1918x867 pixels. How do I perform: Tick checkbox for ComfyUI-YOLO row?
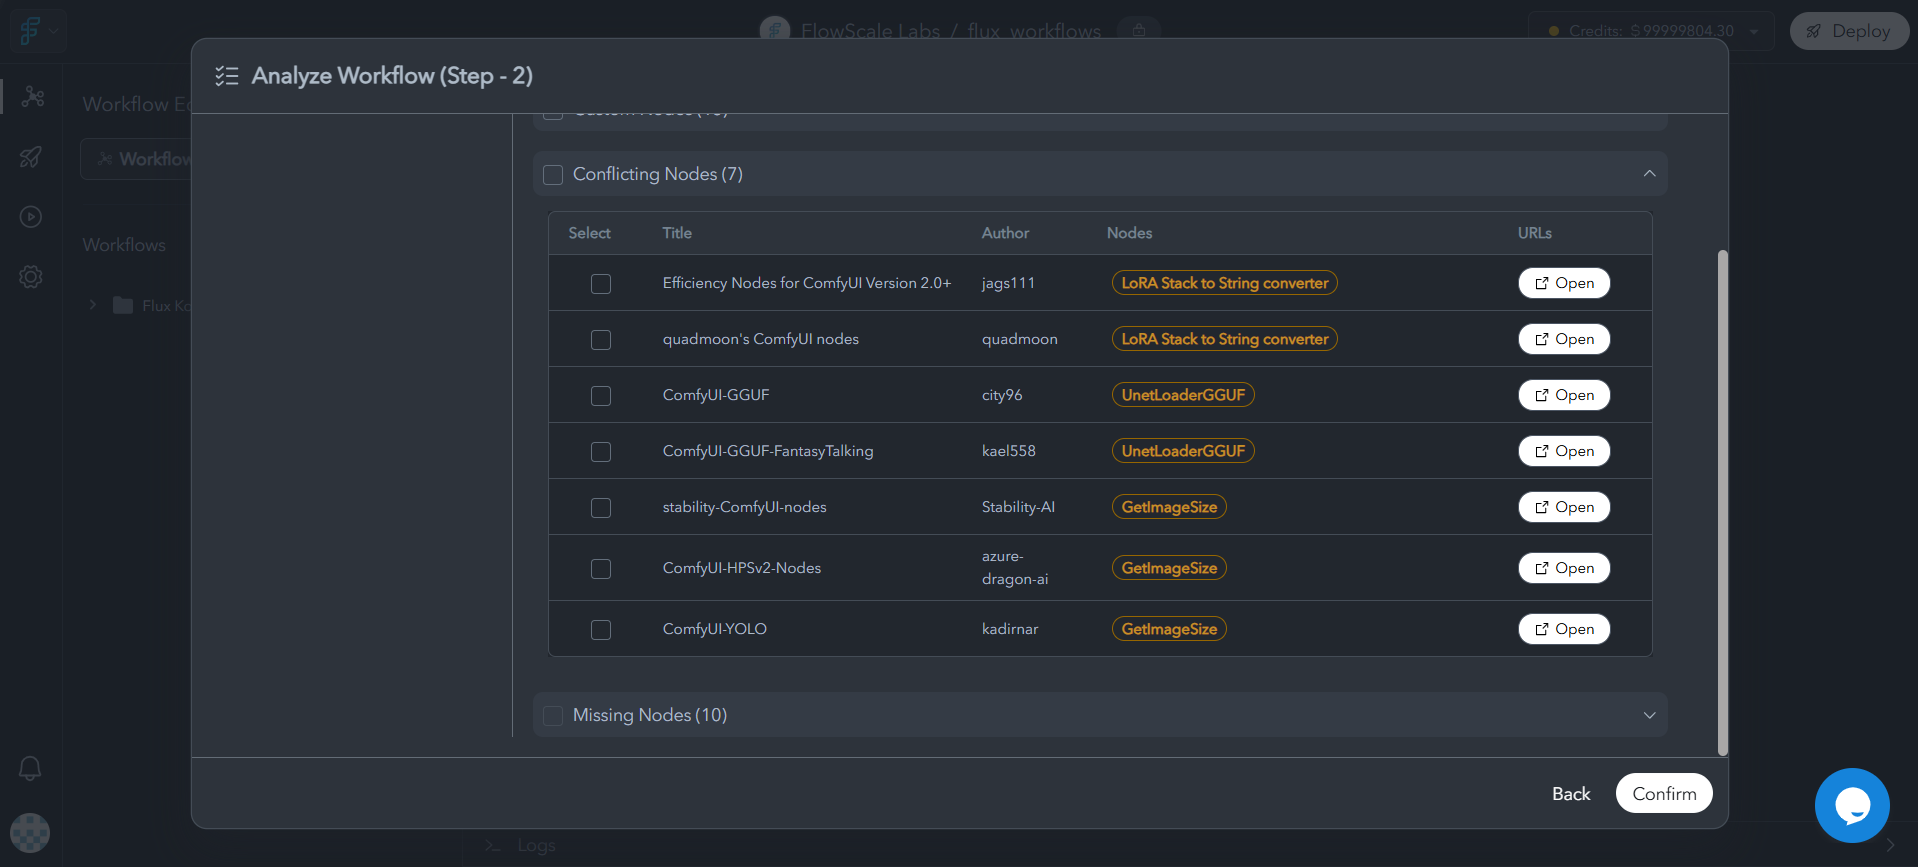(x=601, y=630)
